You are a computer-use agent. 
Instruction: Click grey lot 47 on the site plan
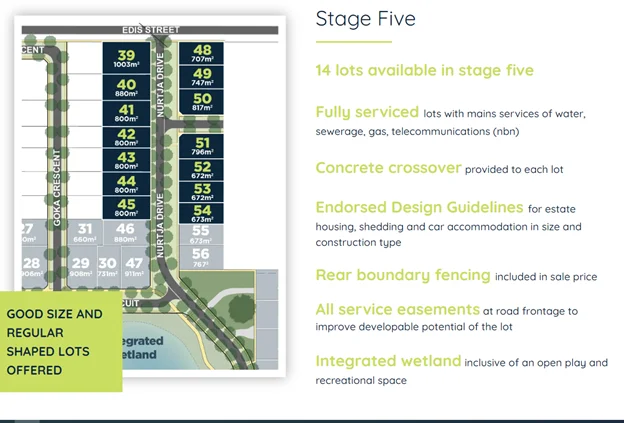pyautogui.click(x=135, y=265)
